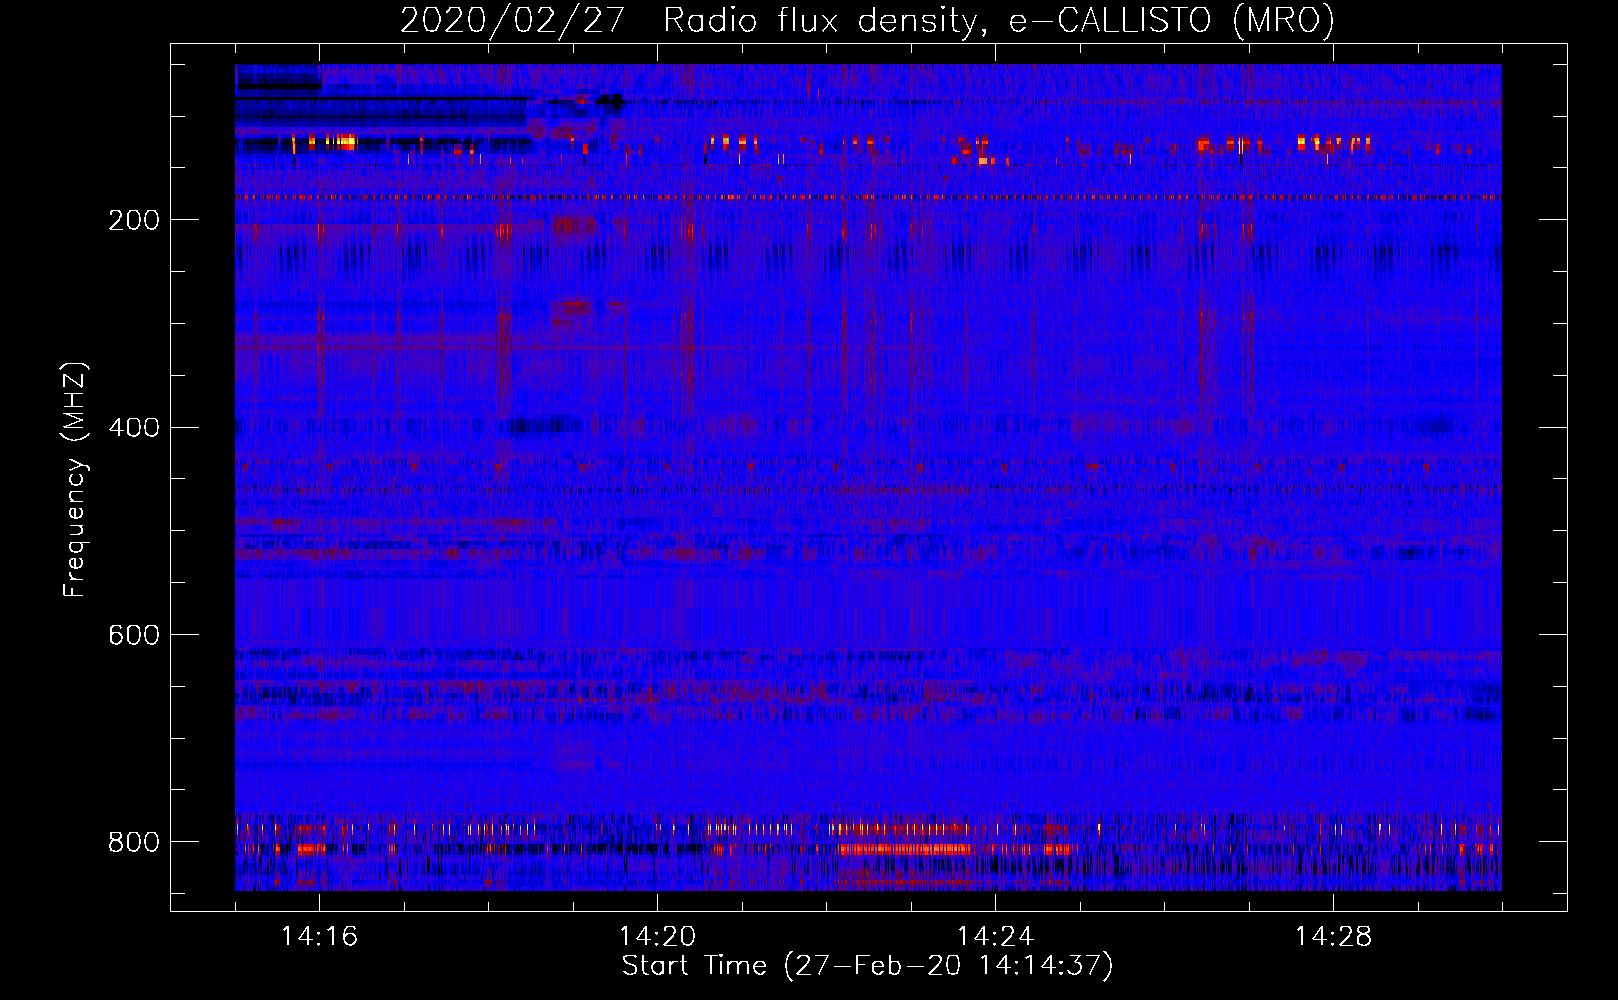1618x1000 pixels.
Task: Select the 600 frequency tick label
Action: click(134, 636)
